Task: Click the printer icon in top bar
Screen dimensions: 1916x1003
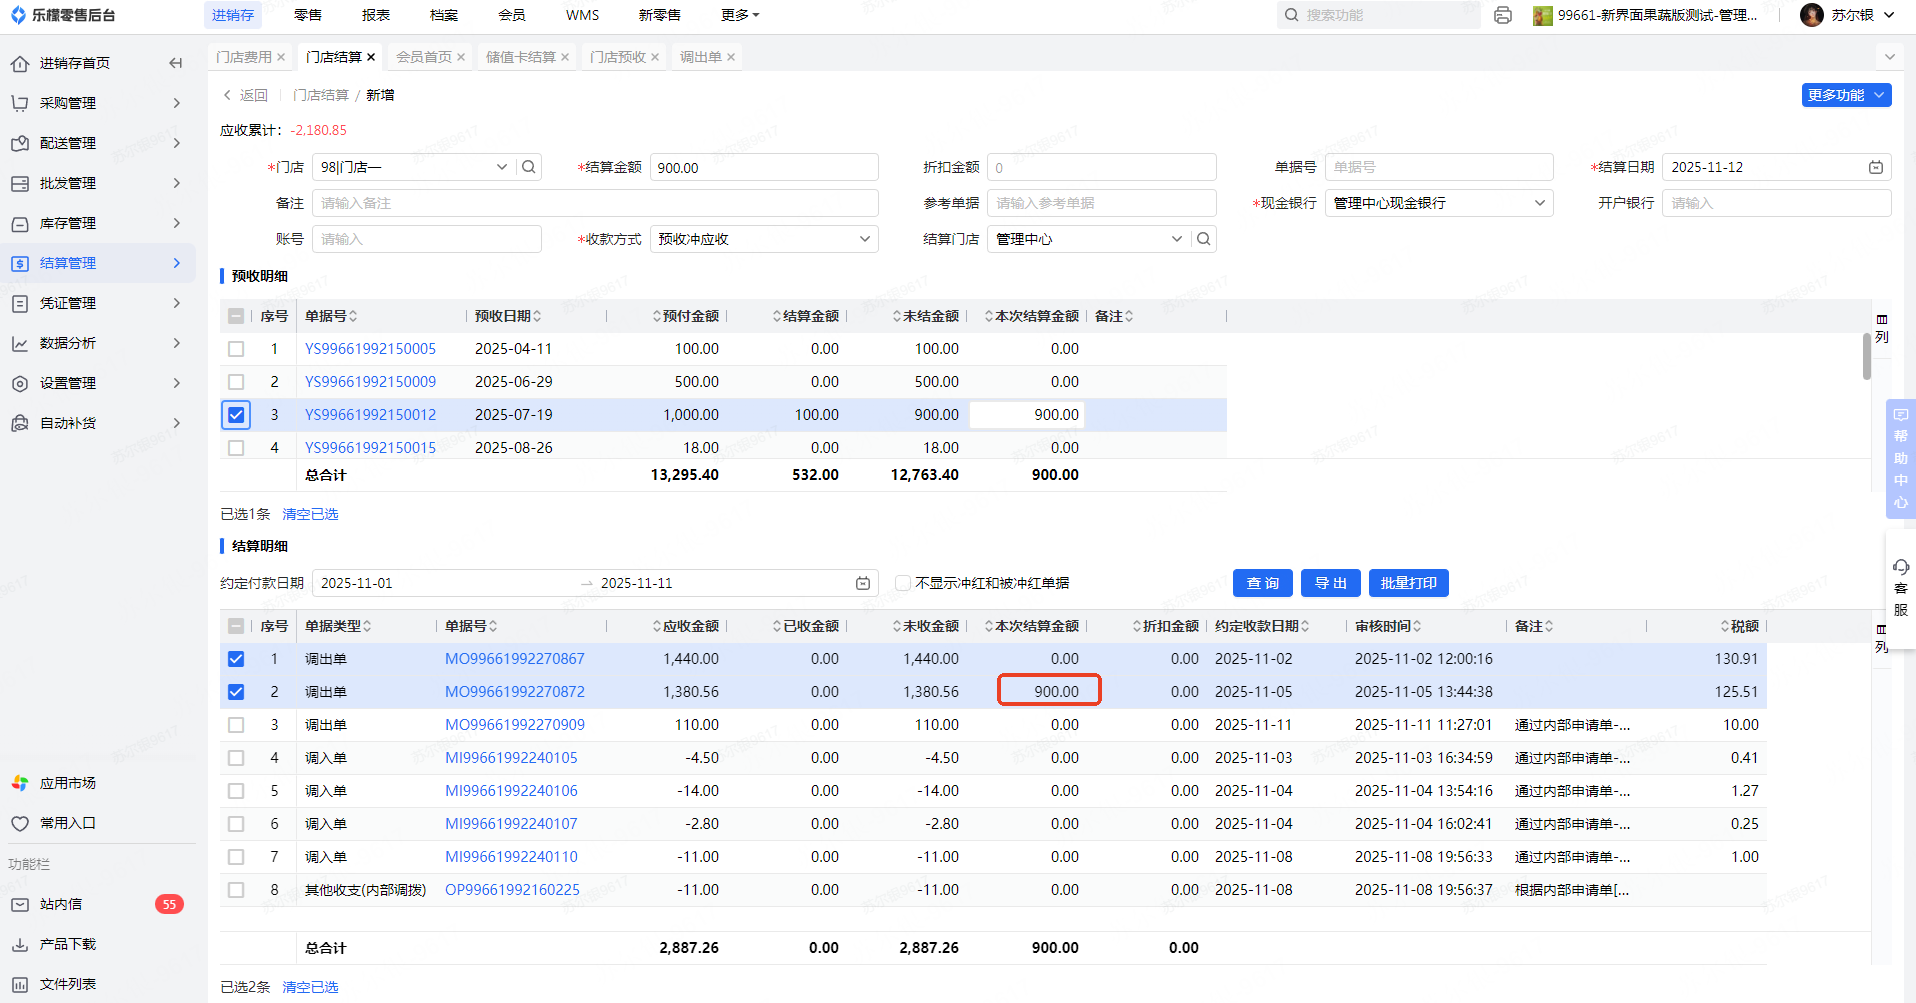Action: tap(1502, 15)
